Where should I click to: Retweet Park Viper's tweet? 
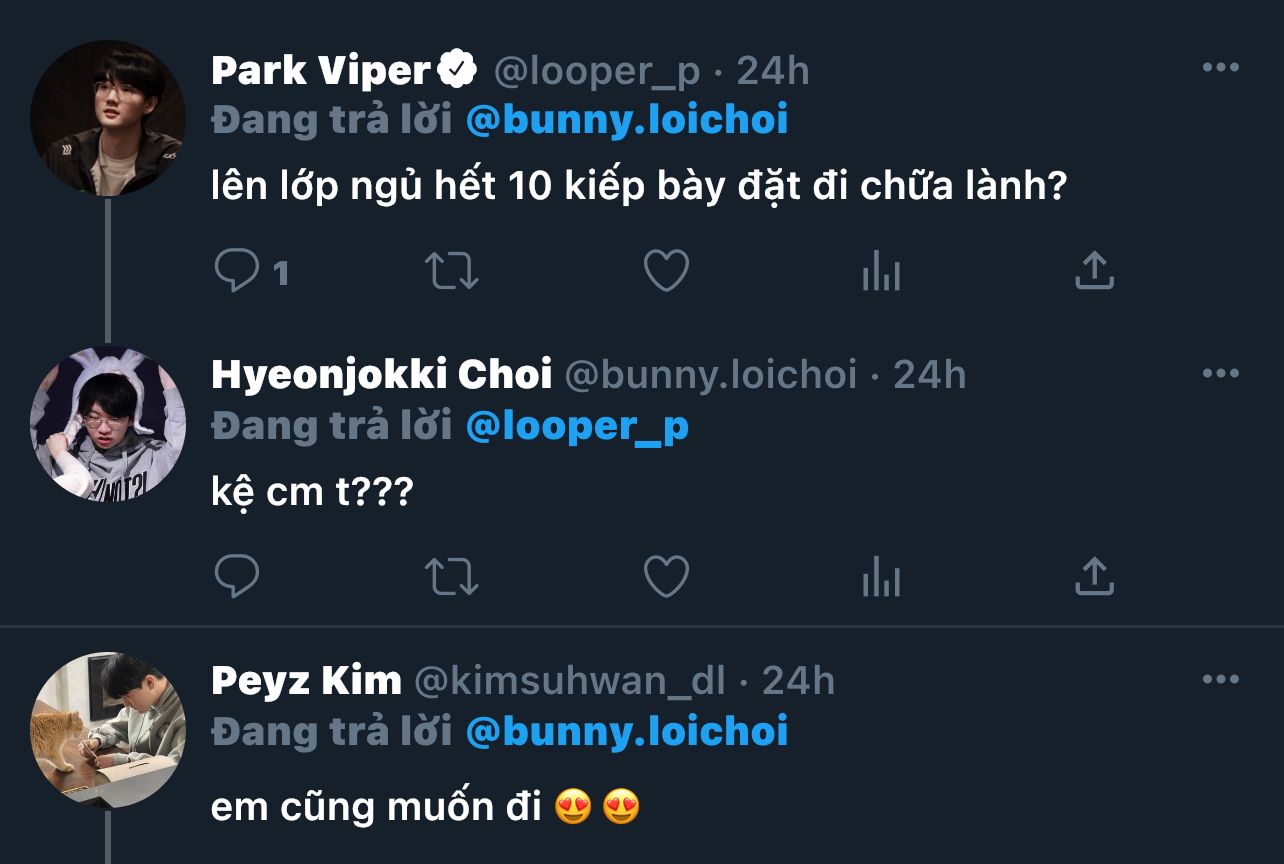coord(452,271)
